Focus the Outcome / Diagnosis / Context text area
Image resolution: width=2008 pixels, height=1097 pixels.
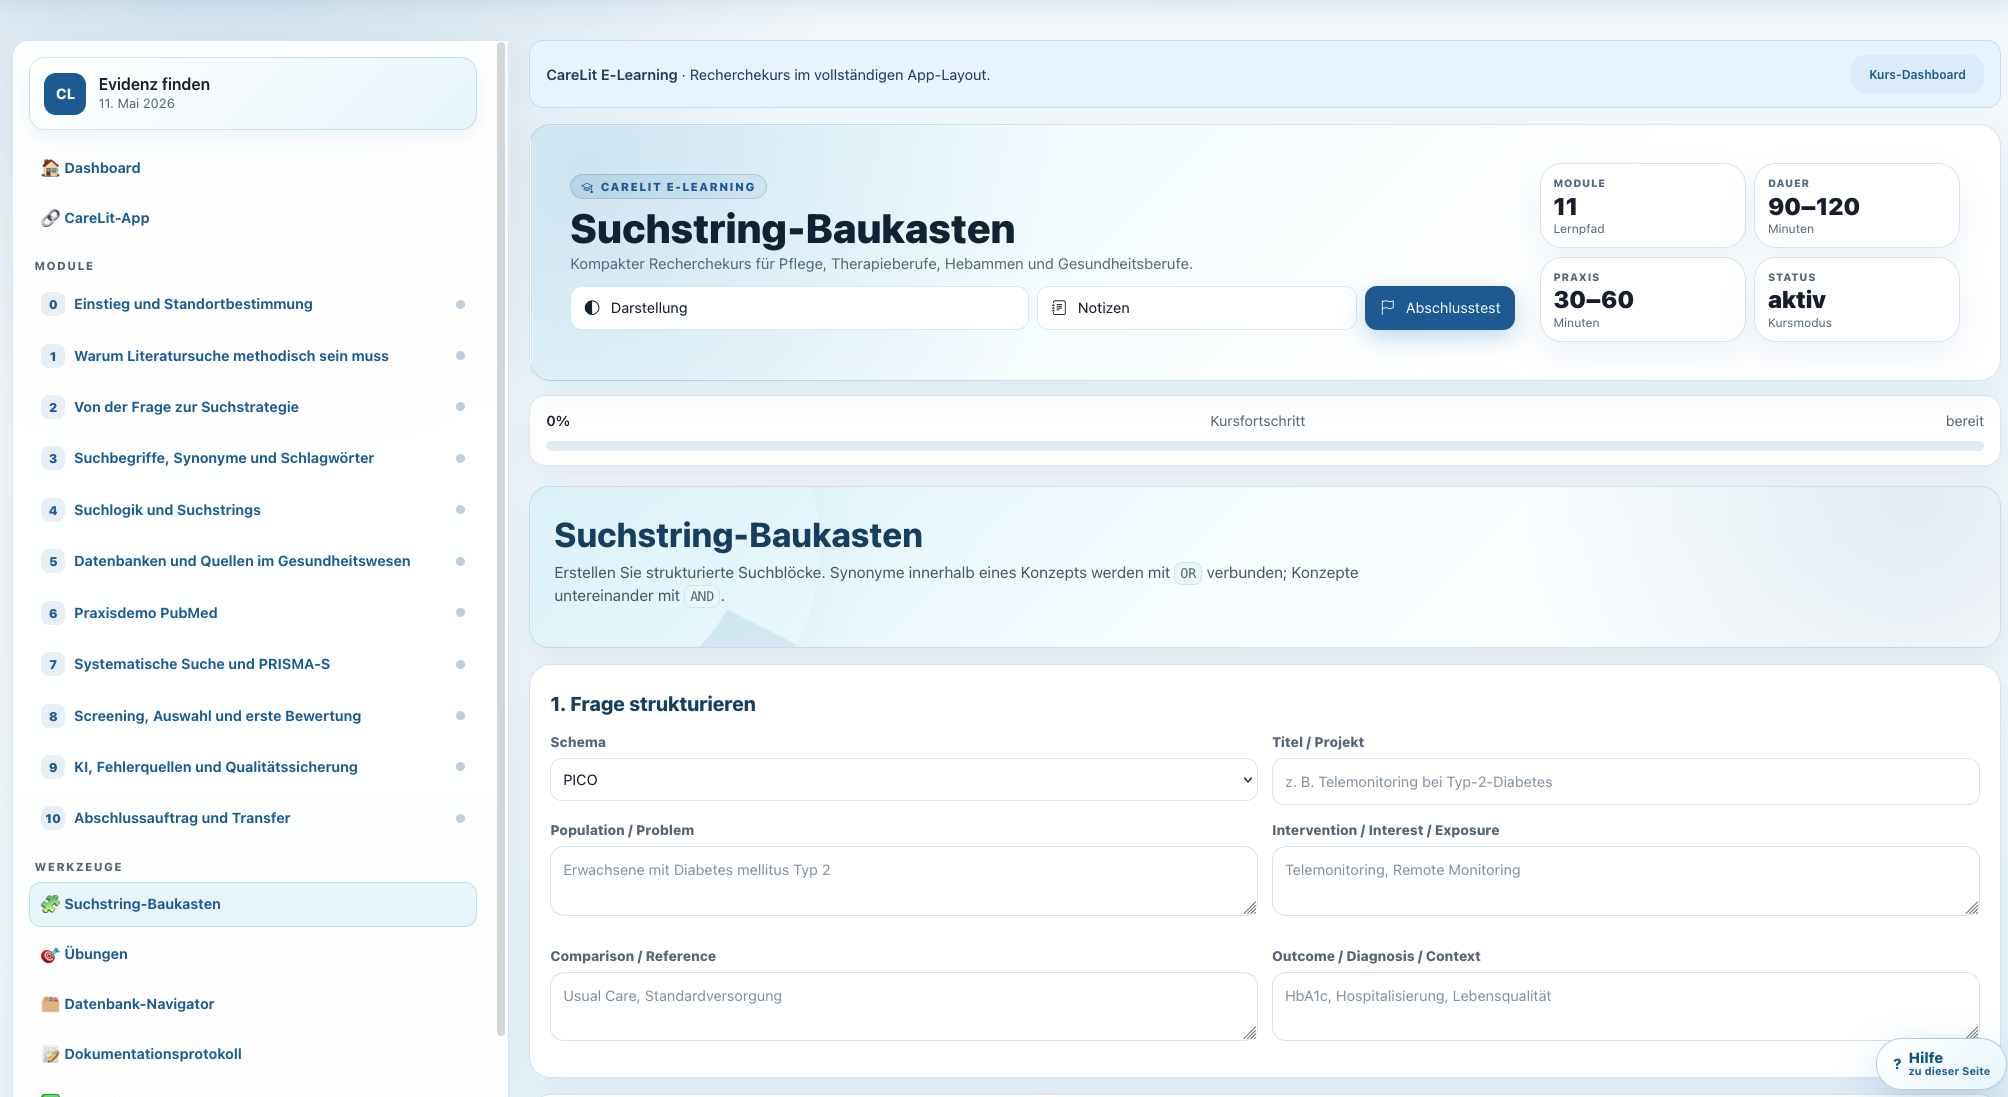[1625, 1007]
